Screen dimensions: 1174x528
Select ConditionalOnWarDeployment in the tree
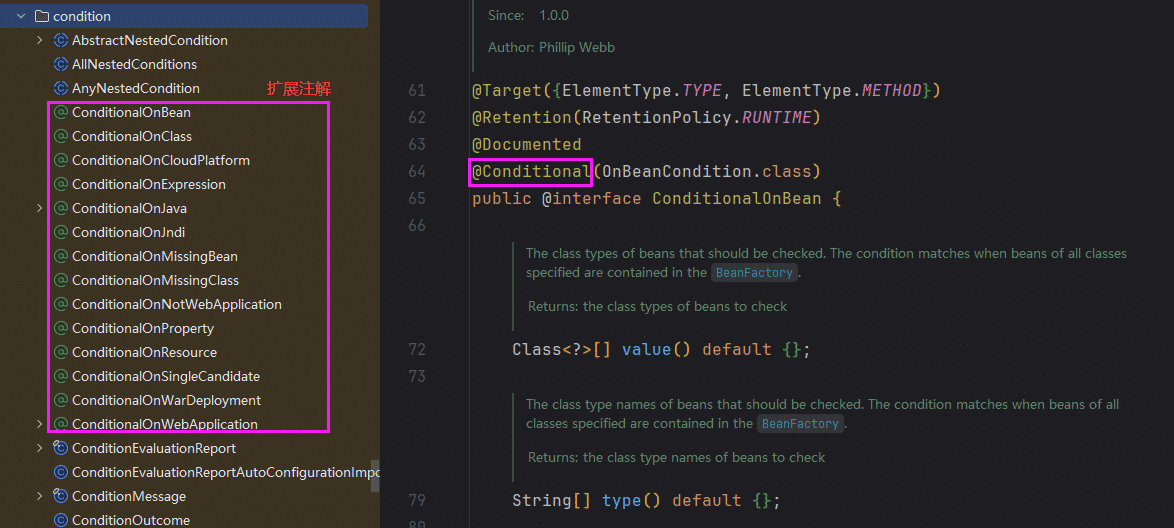pos(166,400)
